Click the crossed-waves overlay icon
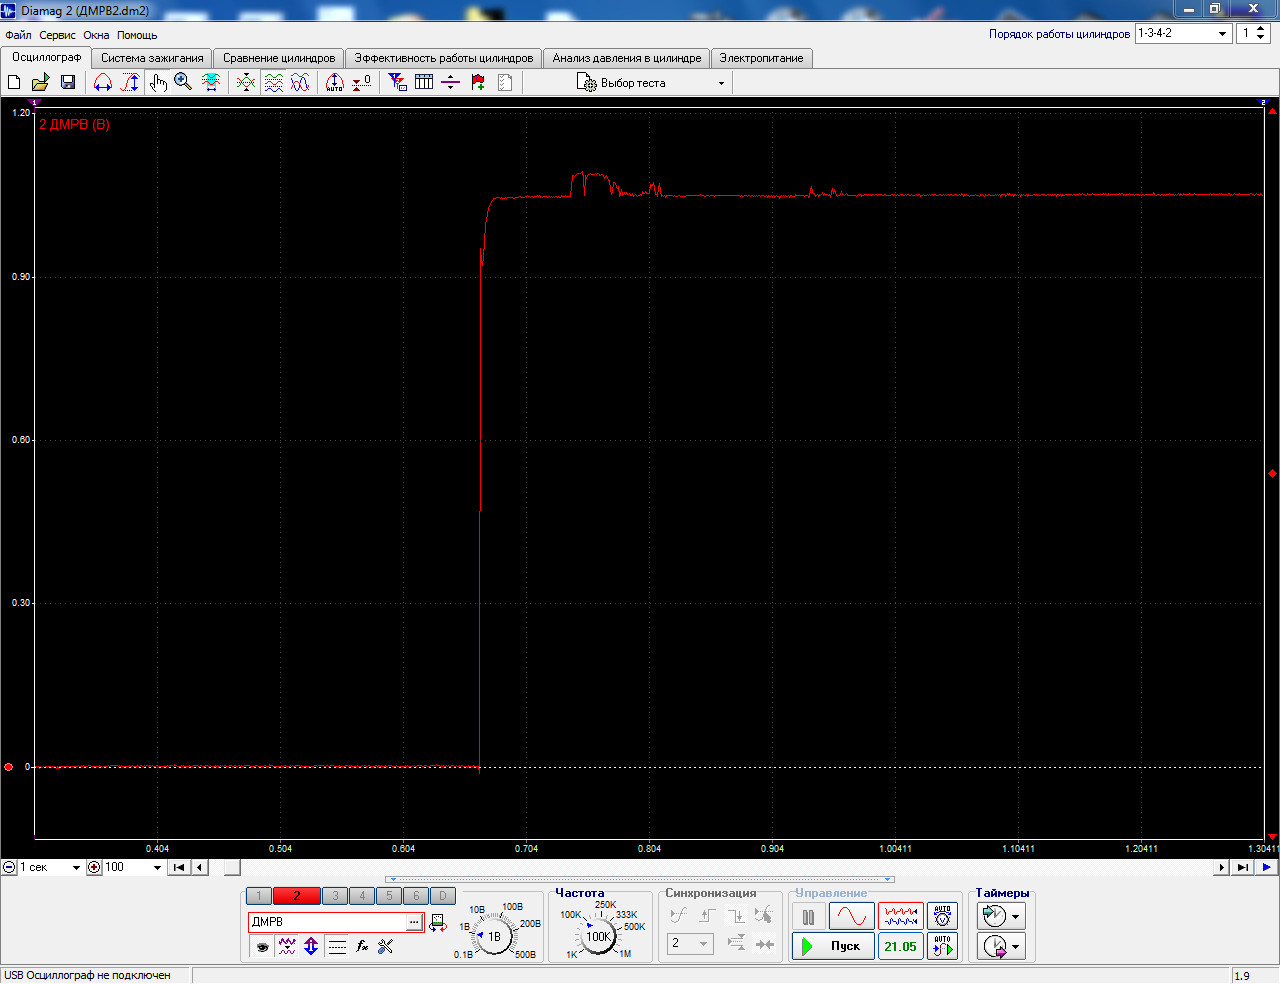The width and height of the screenshot is (1280, 984). pos(246,82)
